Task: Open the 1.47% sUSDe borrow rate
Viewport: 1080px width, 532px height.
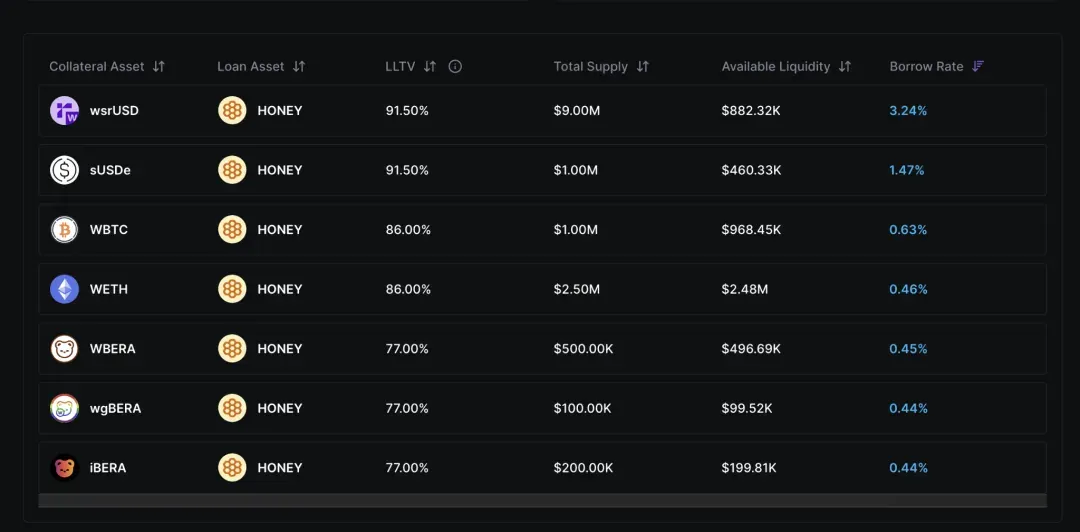Action: tap(906, 170)
